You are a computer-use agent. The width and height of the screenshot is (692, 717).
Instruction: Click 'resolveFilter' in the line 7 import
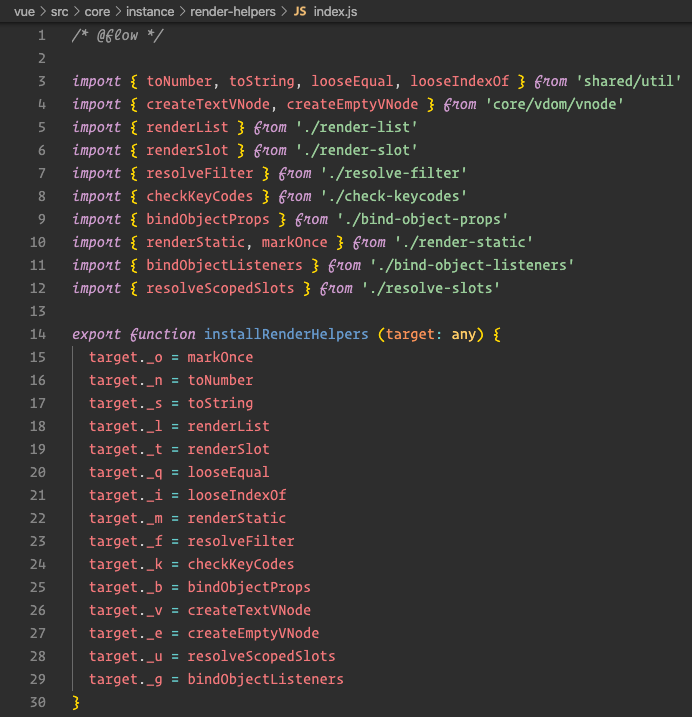(199, 173)
